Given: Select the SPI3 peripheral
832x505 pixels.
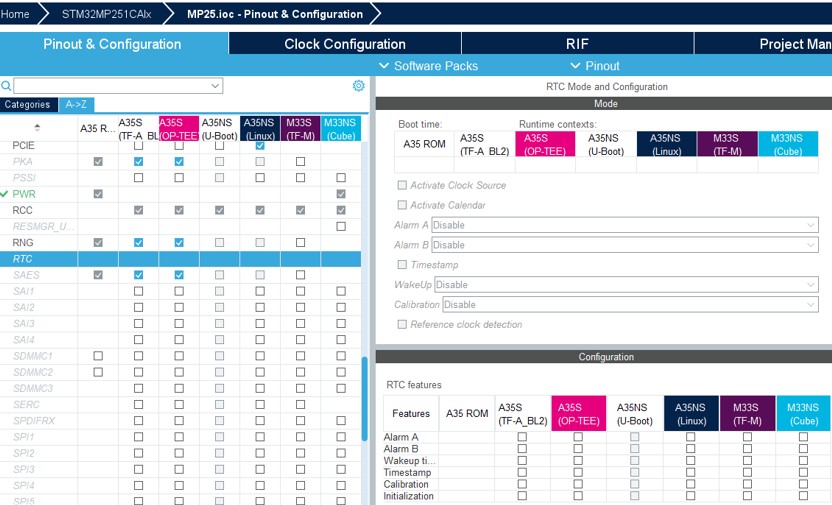Looking at the screenshot, I should click(x=24, y=469).
